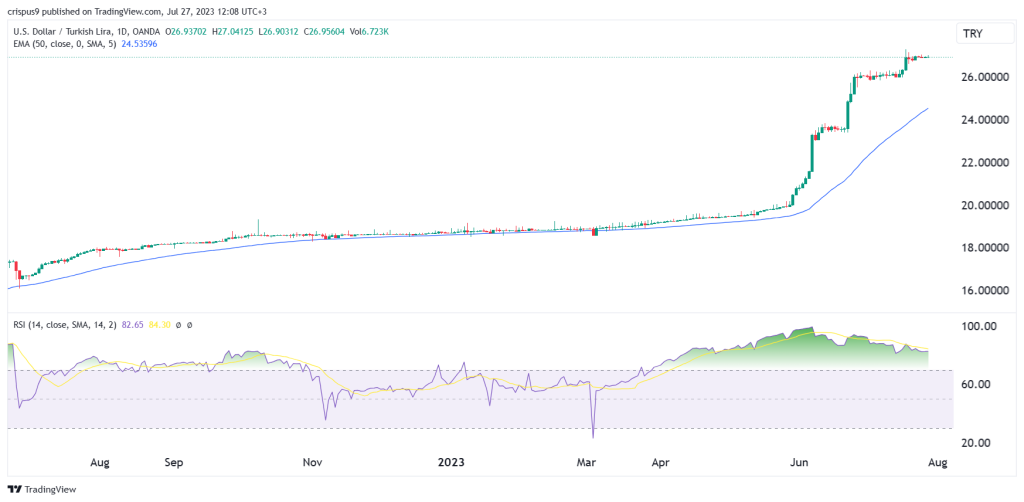Select the Mar time axis marker

tap(588, 464)
